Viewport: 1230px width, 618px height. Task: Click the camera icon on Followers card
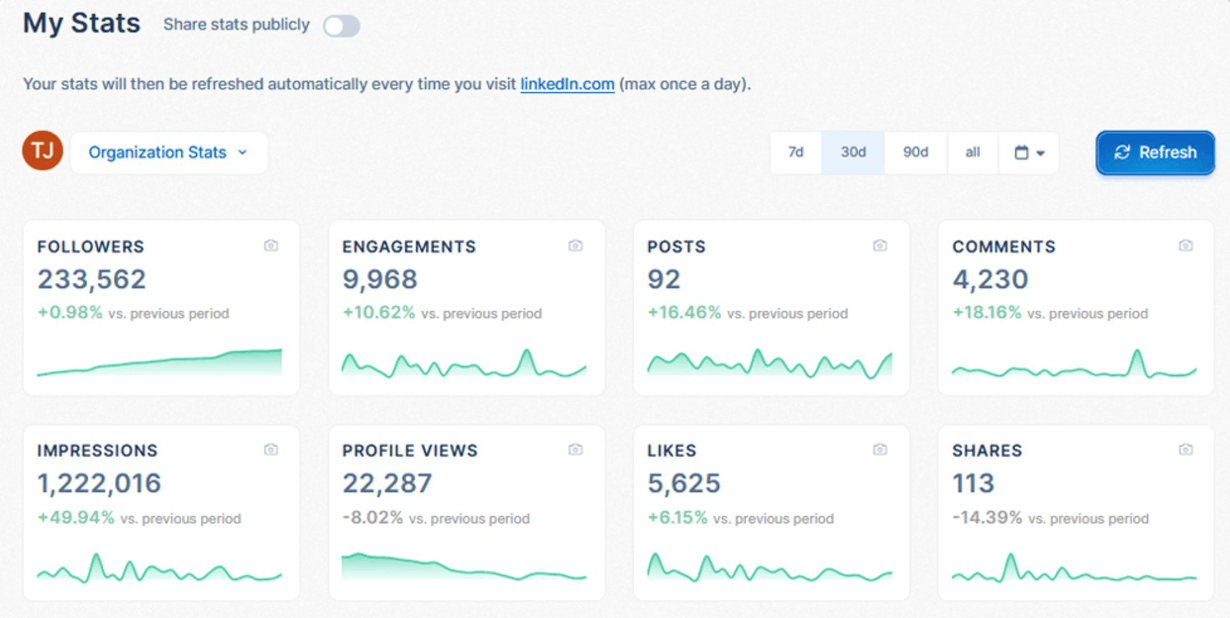pyautogui.click(x=271, y=246)
